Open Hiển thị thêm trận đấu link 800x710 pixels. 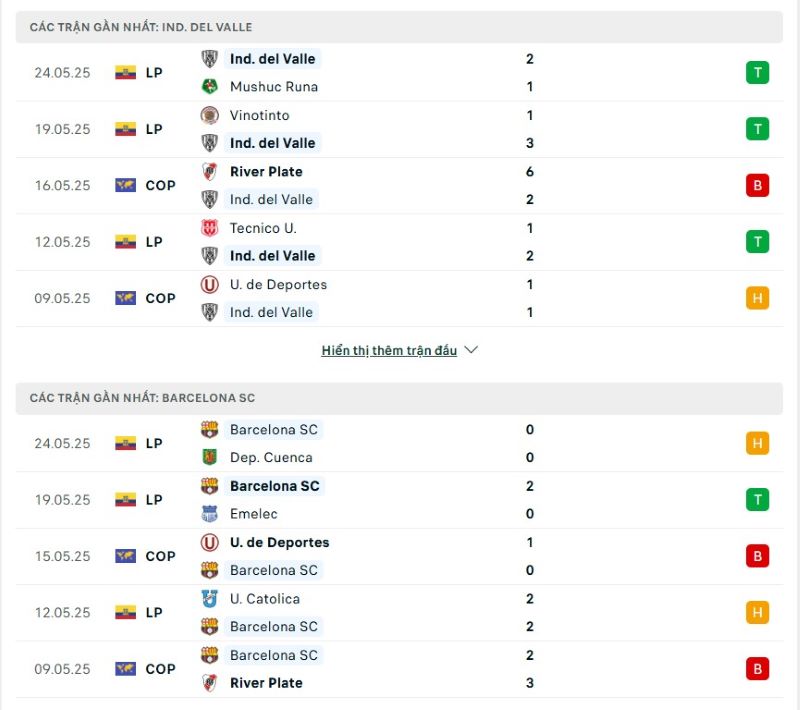(389, 350)
